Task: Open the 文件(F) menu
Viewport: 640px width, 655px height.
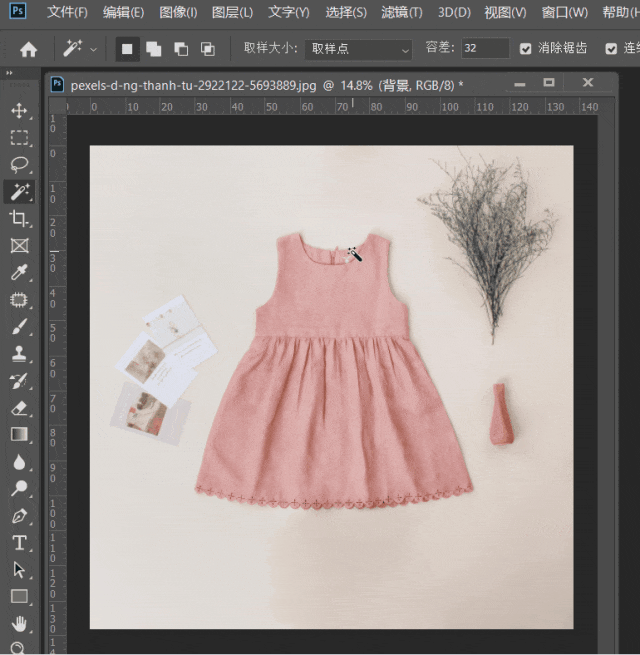Action: pyautogui.click(x=67, y=12)
